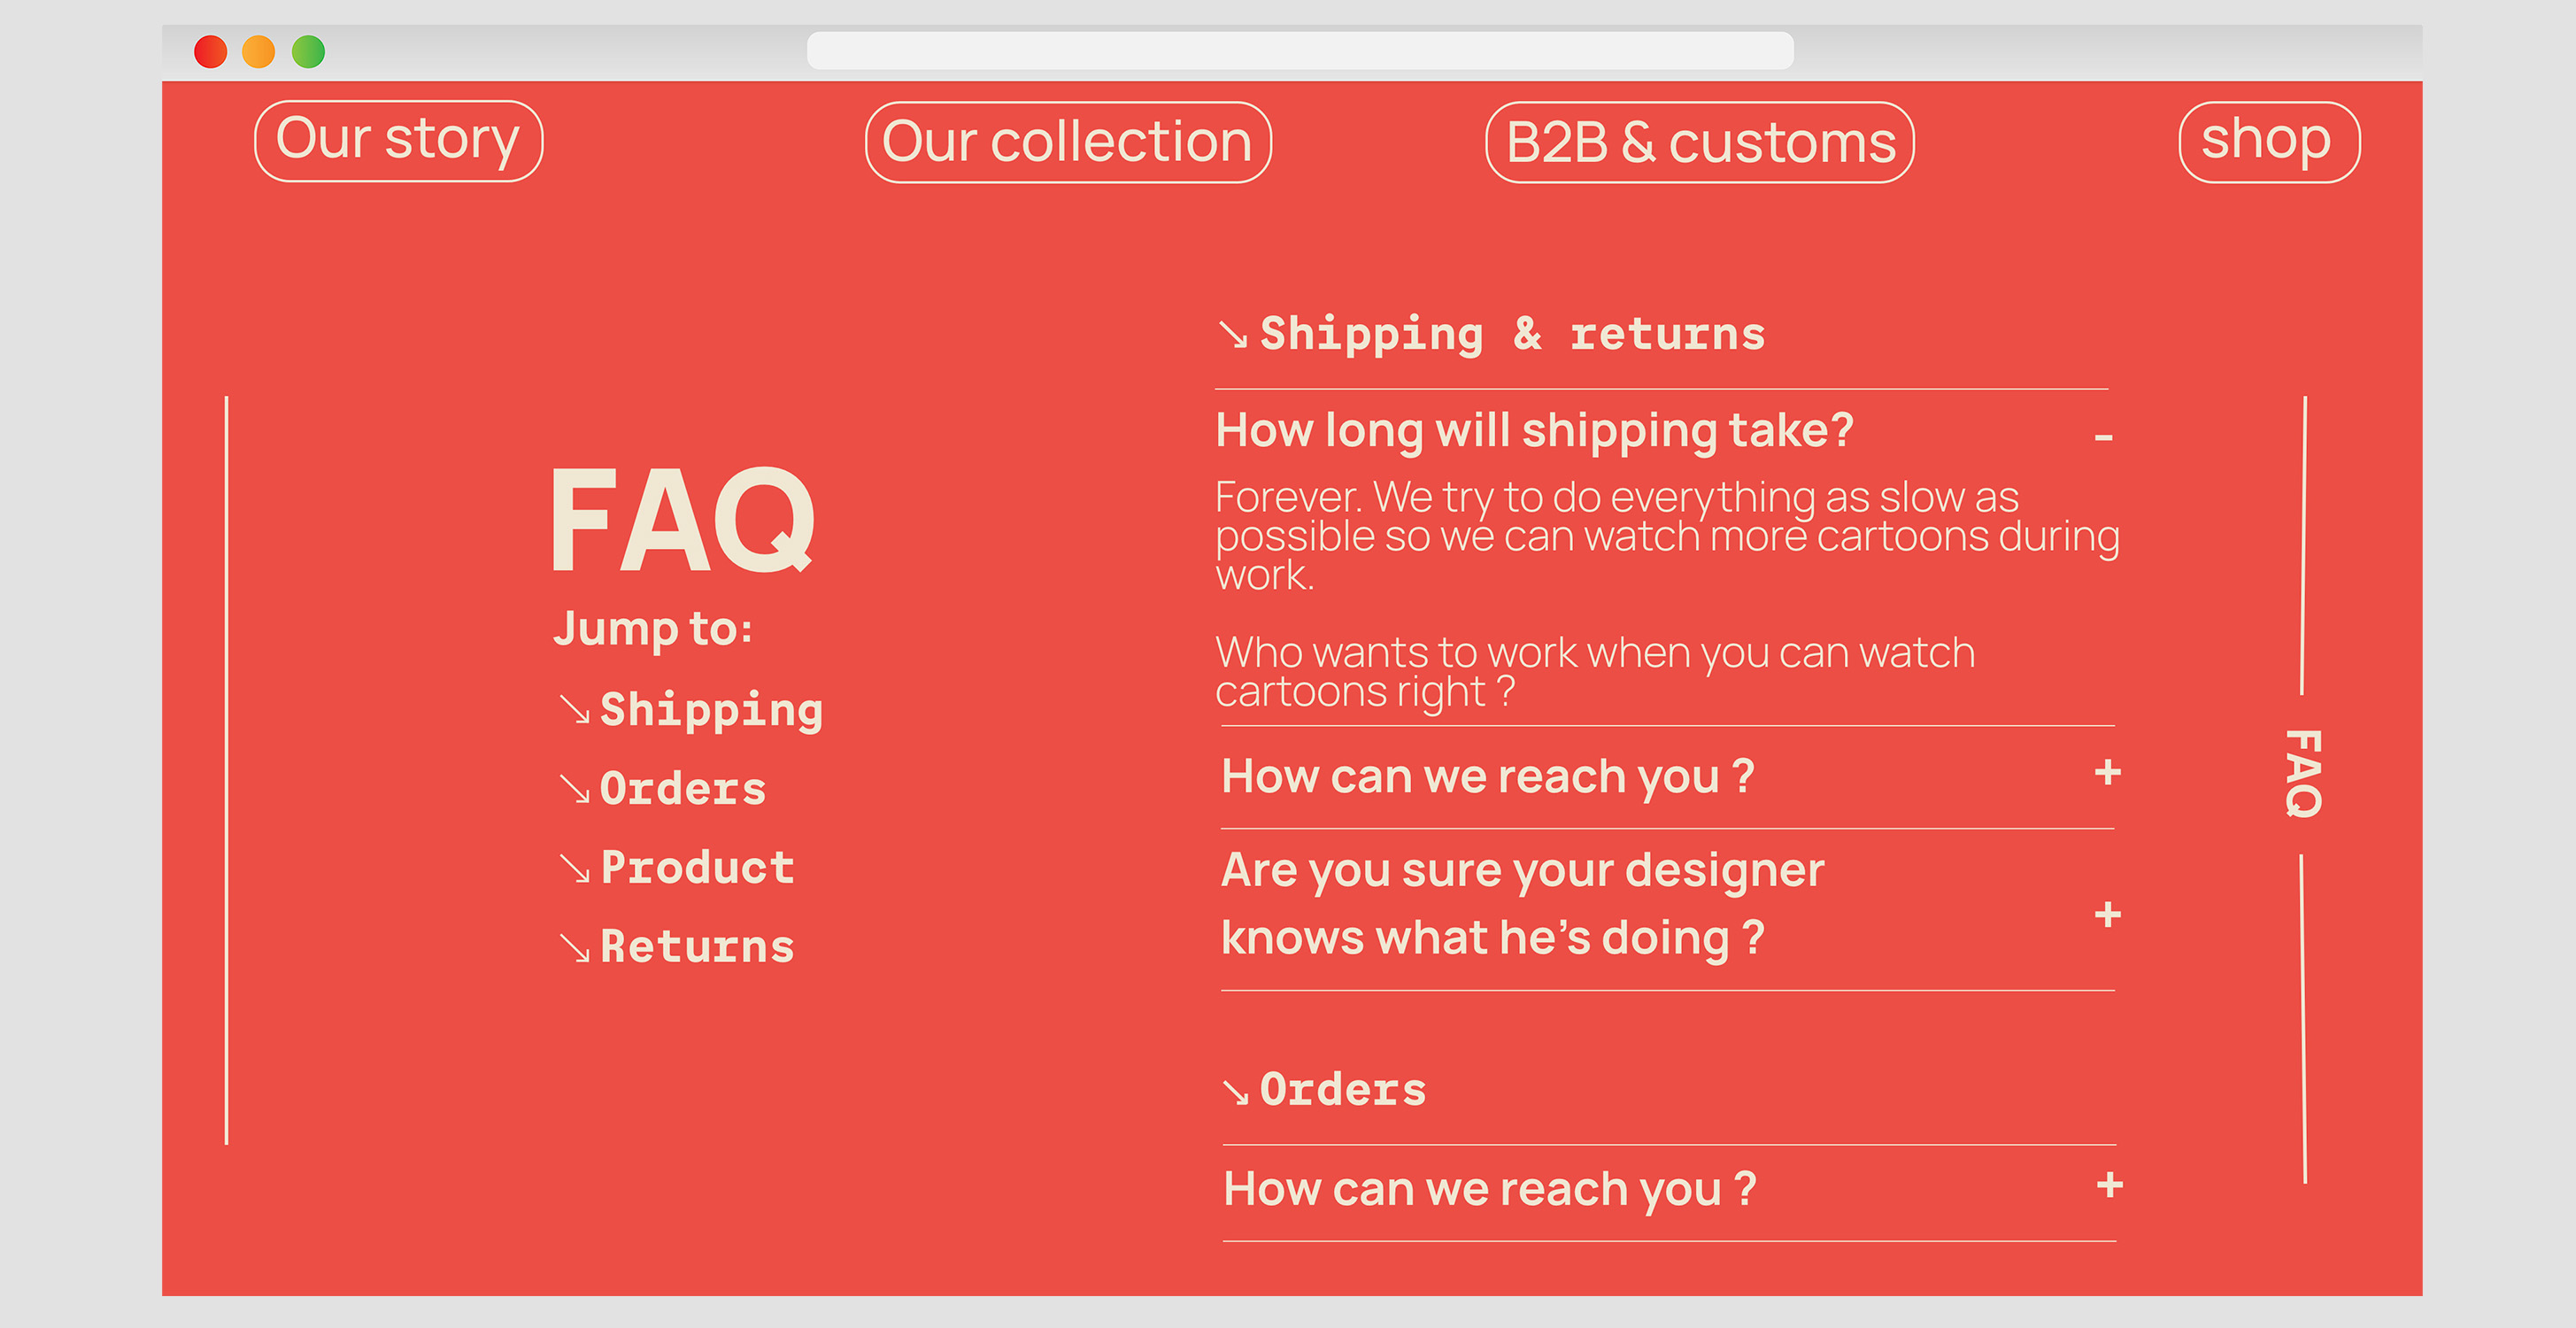Click the 'How long will shipping take?' question

1534,431
